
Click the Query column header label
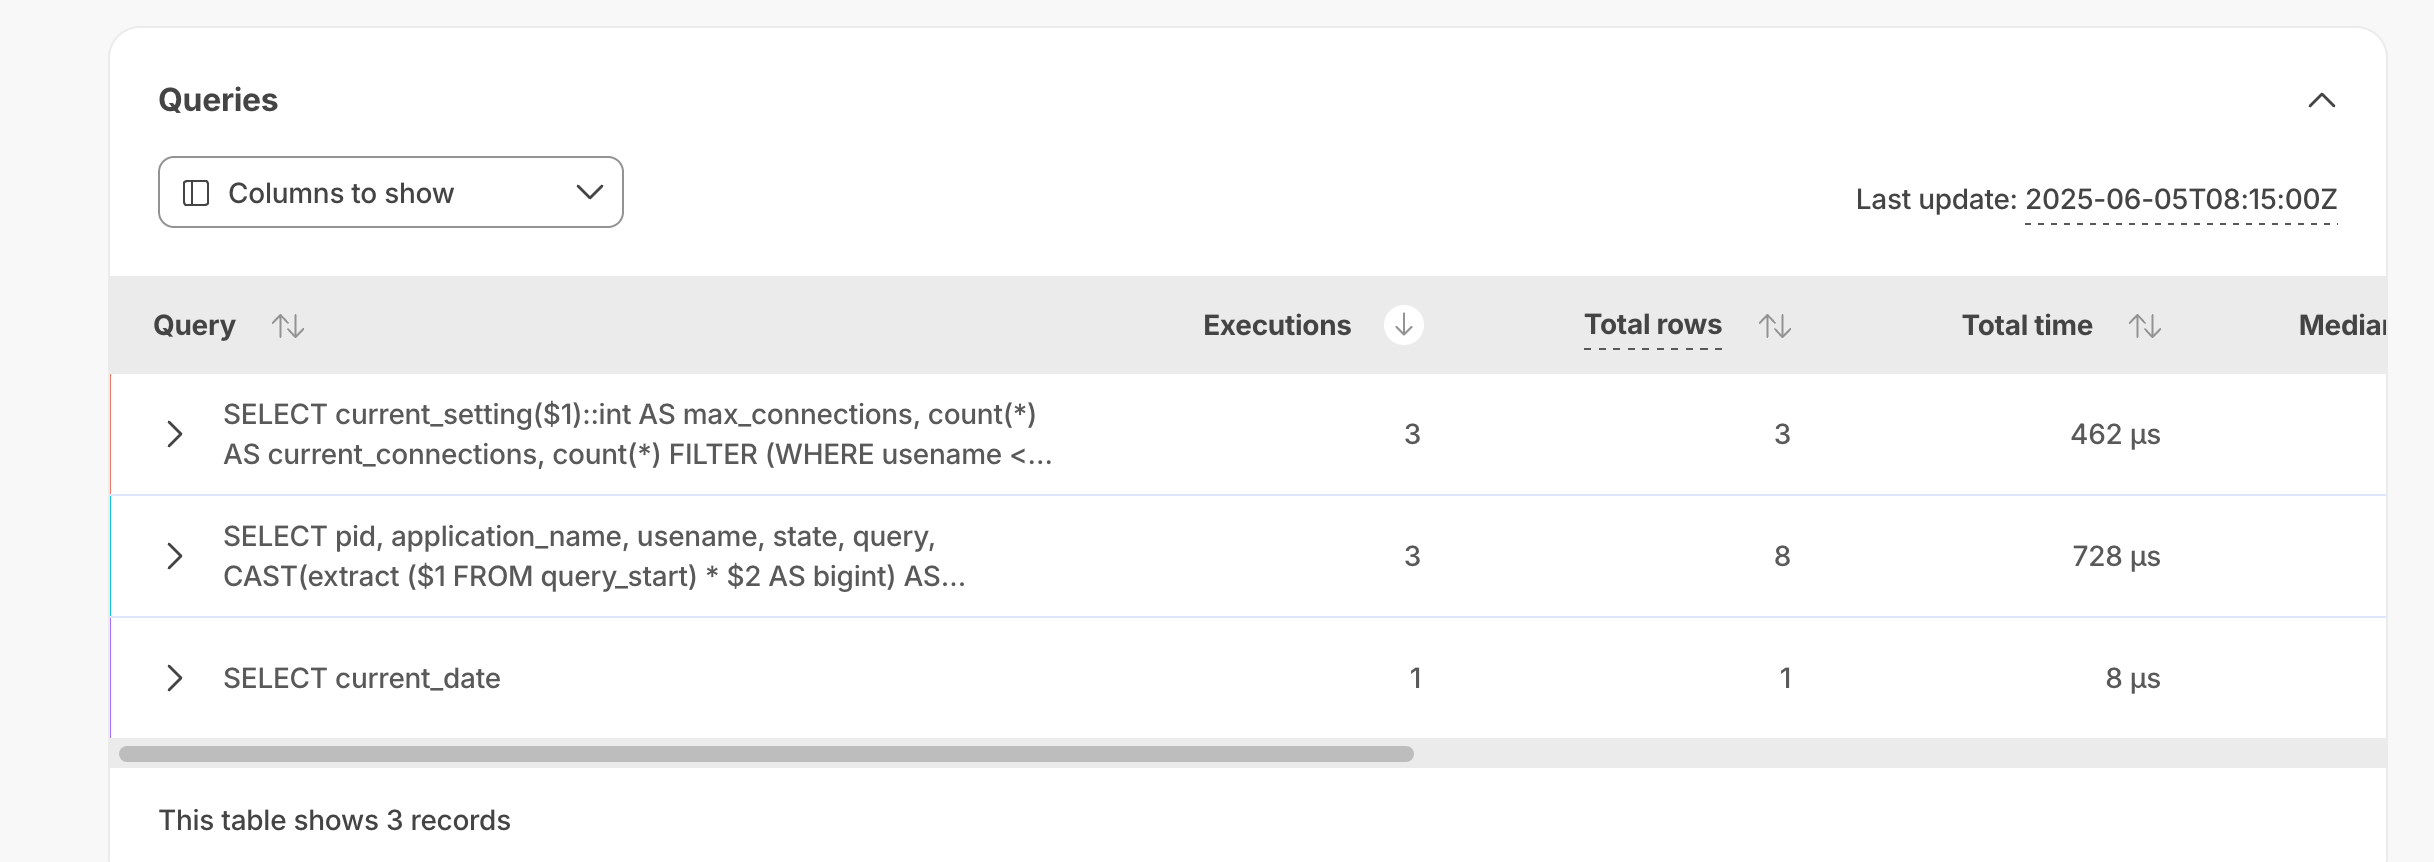click(194, 325)
